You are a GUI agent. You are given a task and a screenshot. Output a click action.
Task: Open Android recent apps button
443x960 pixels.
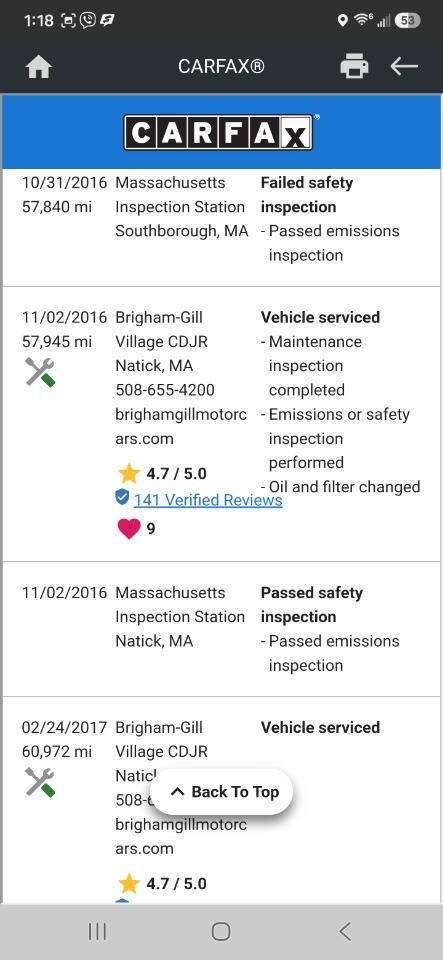97,931
